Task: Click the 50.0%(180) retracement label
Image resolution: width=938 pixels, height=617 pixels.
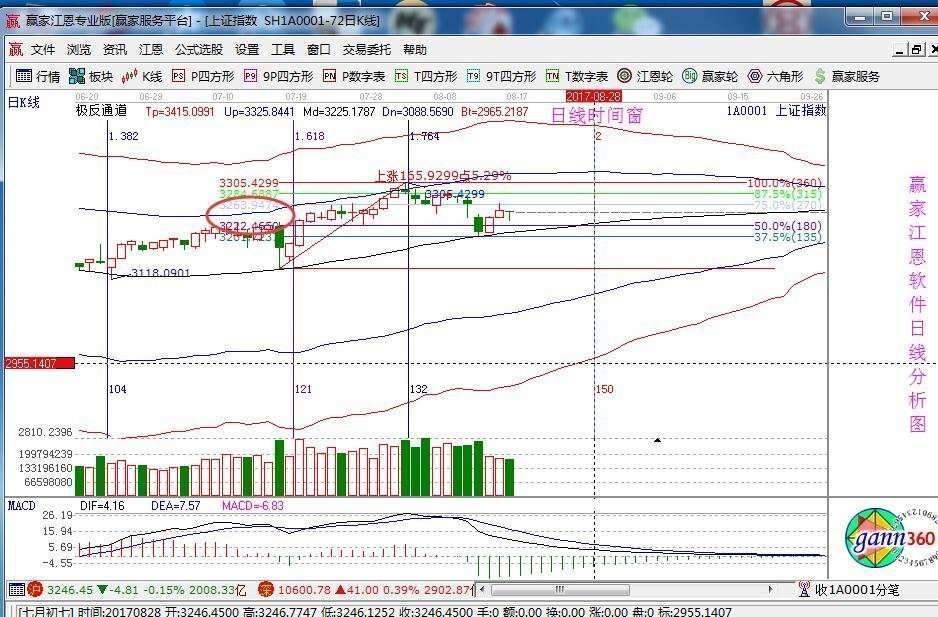Action: point(788,226)
